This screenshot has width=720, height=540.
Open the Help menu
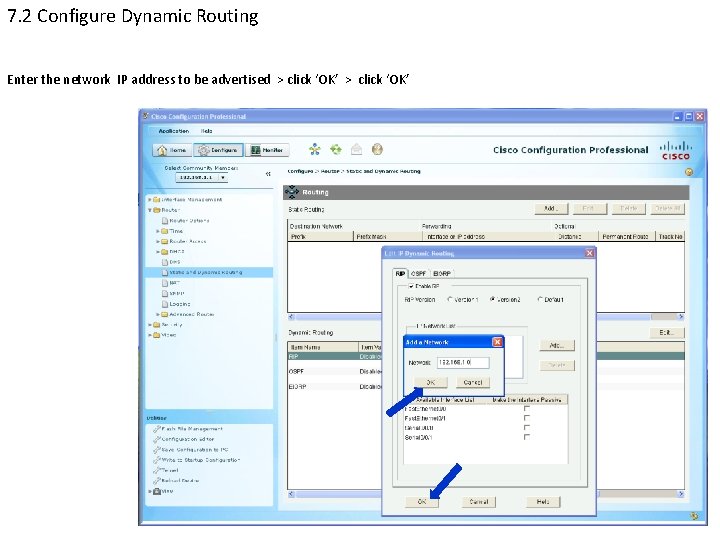click(207, 131)
